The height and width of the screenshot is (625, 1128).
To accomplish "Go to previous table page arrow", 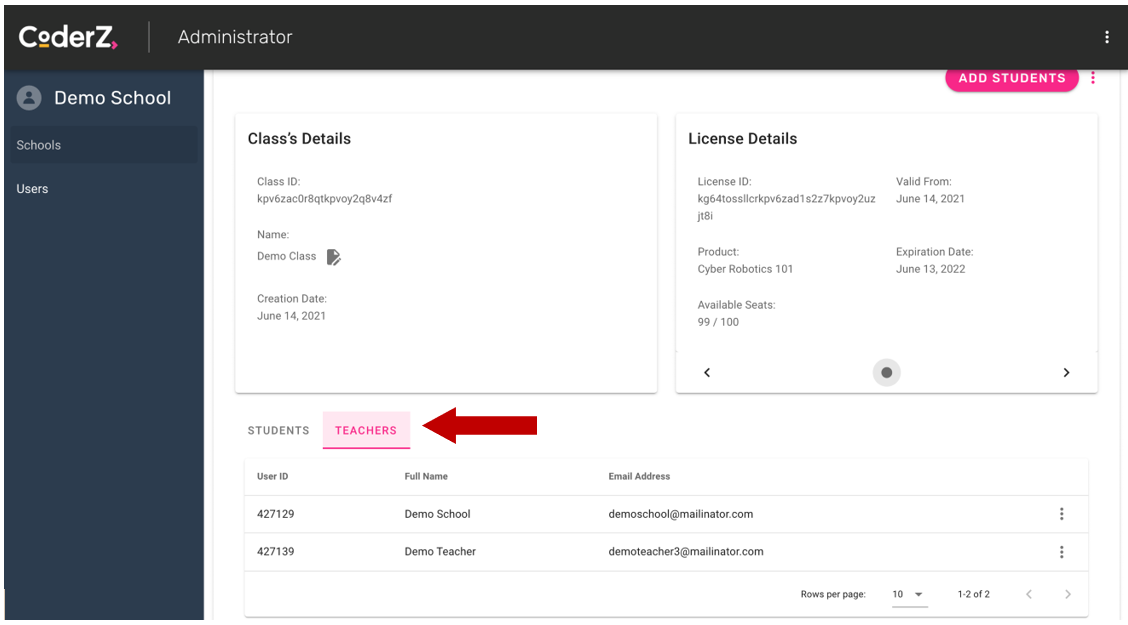I will tap(1029, 594).
